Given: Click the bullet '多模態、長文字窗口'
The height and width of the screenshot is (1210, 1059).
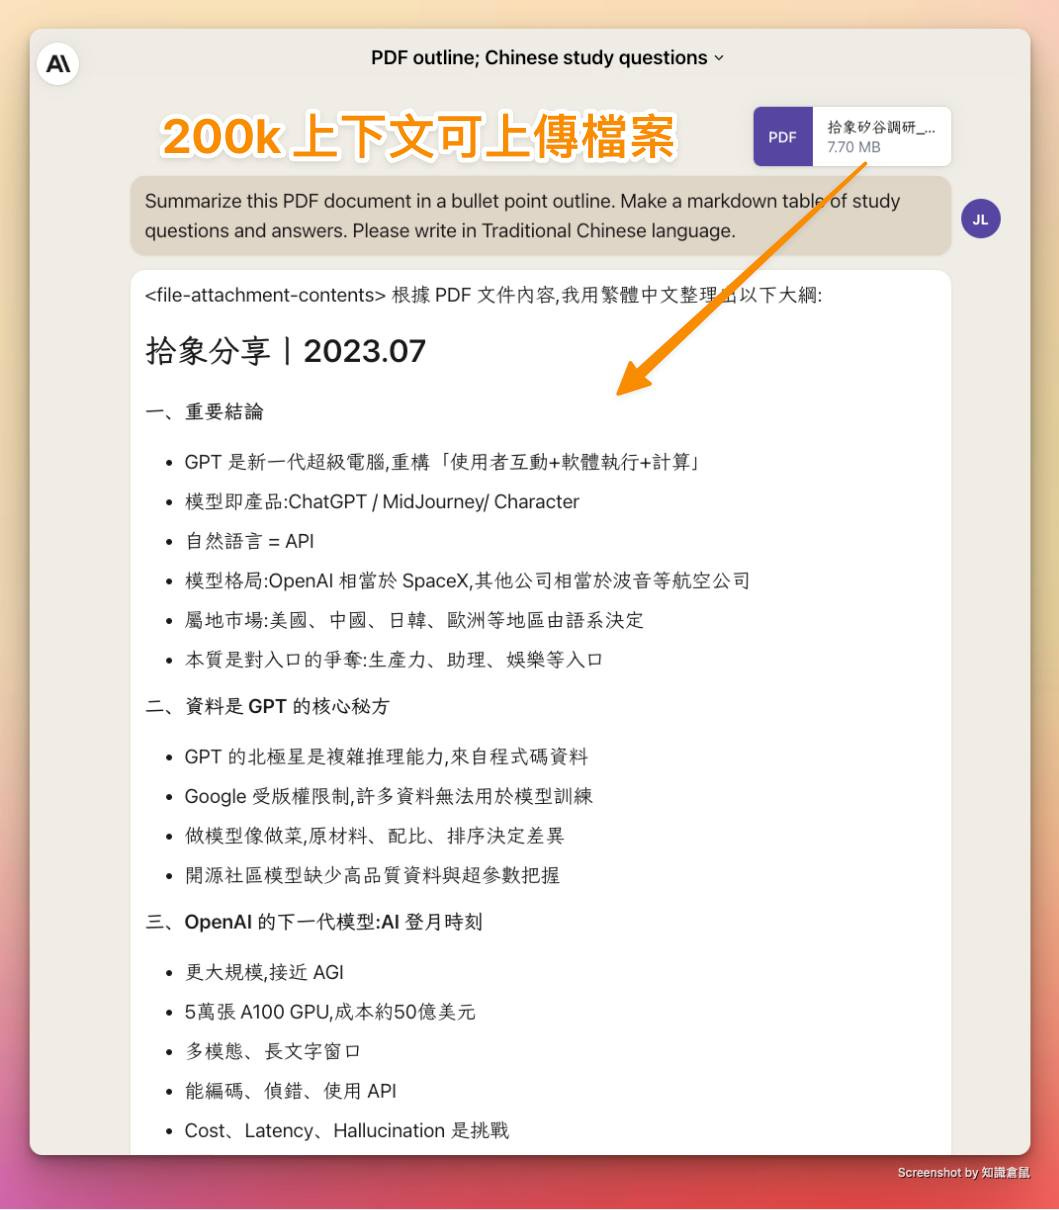Looking at the screenshot, I should [x=272, y=1051].
